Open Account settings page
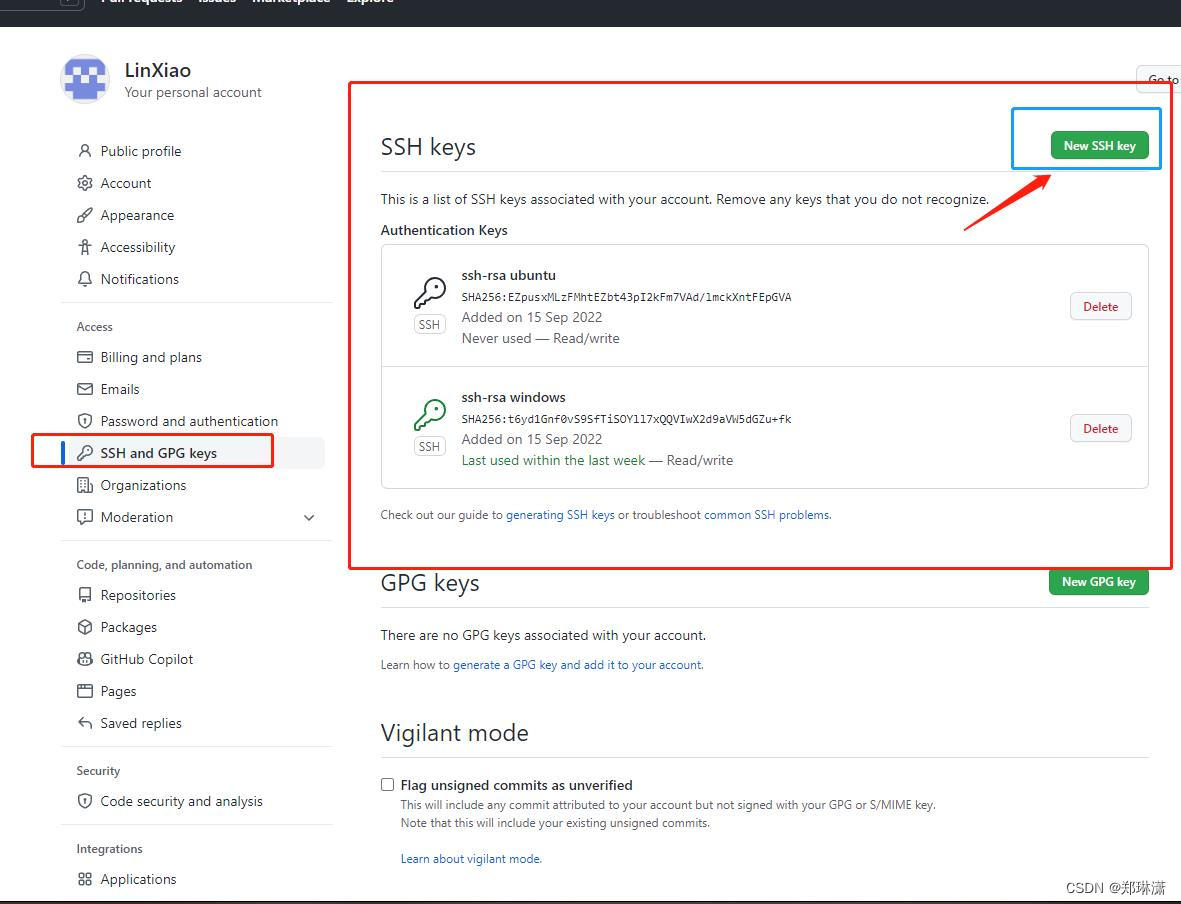Image resolution: width=1181 pixels, height=904 pixels. coord(126,183)
